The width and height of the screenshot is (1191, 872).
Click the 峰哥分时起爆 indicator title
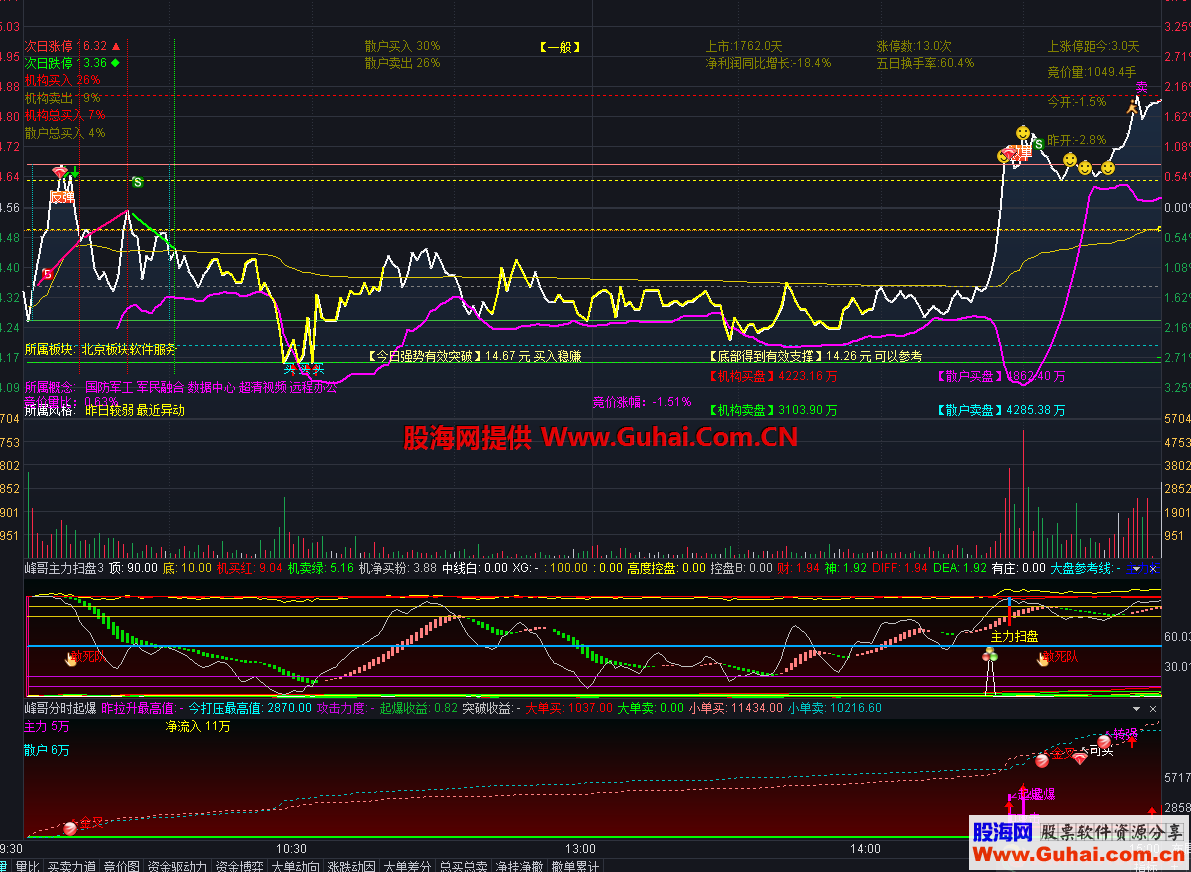[x=60, y=708]
